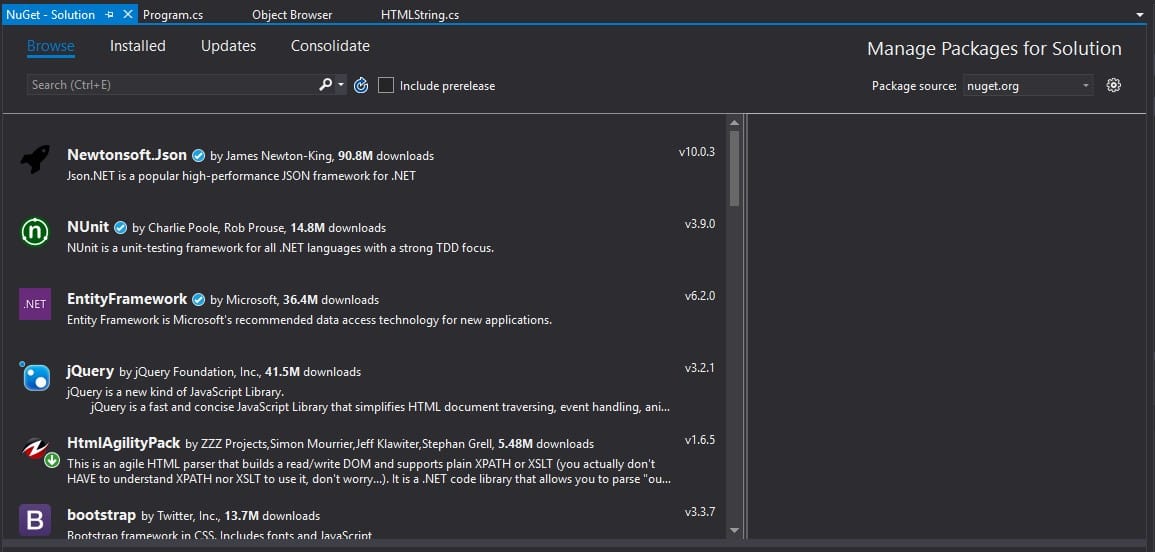Click version label v3.9.0
This screenshot has width=1155, height=552.
coord(700,224)
